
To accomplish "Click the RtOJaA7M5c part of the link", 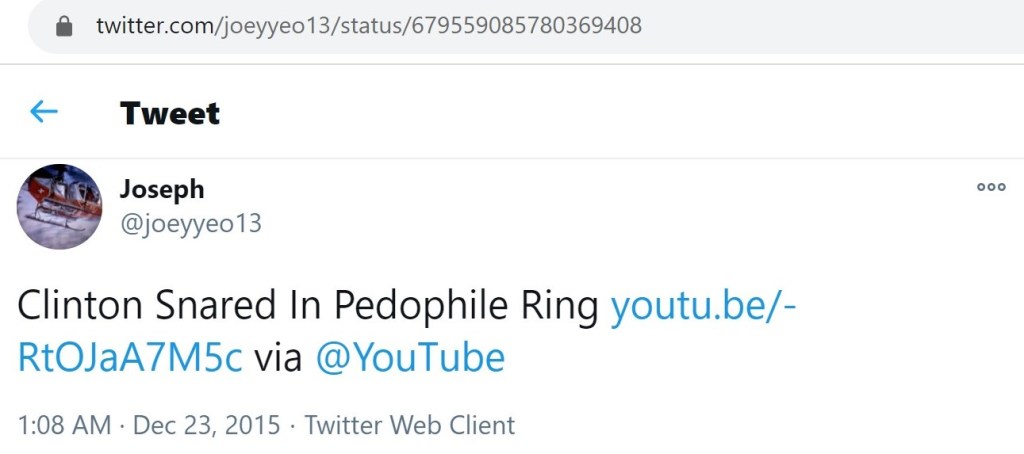I will (x=130, y=357).
